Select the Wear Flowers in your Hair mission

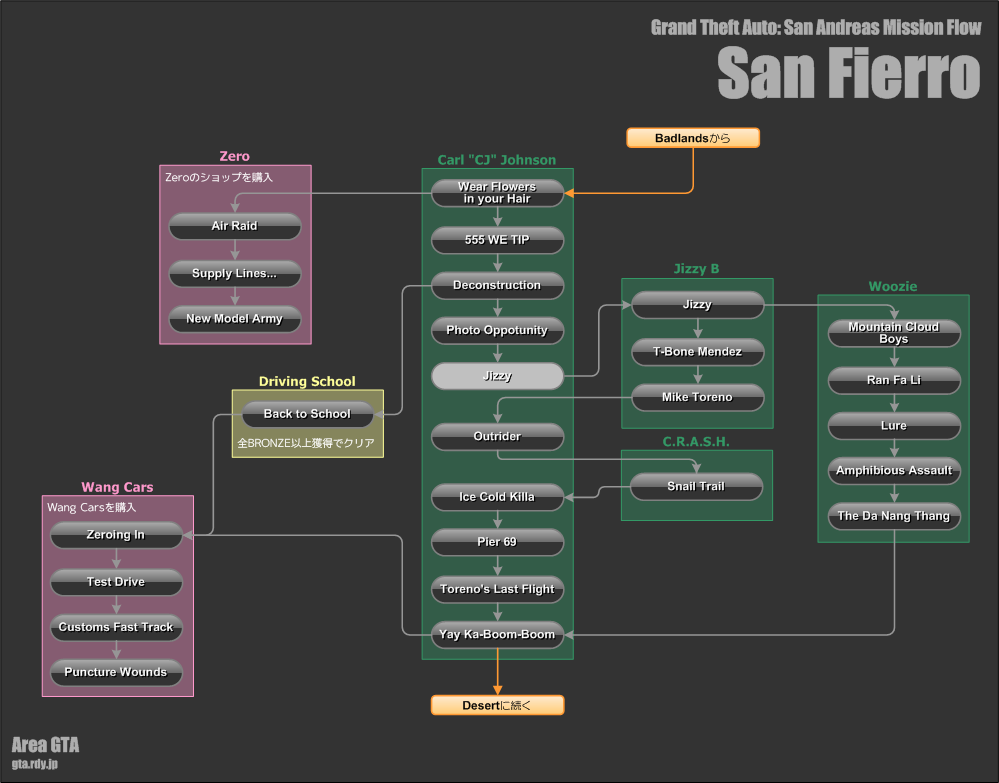pyautogui.click(x=497, y=192)
